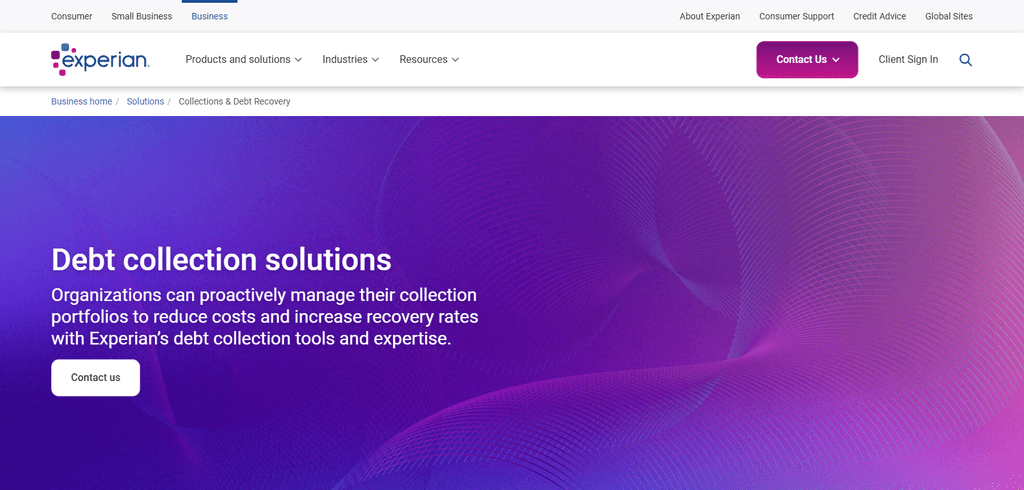Screen dimensions: 1024x490
Task: Open About Experian link
Action: (710, 16)
